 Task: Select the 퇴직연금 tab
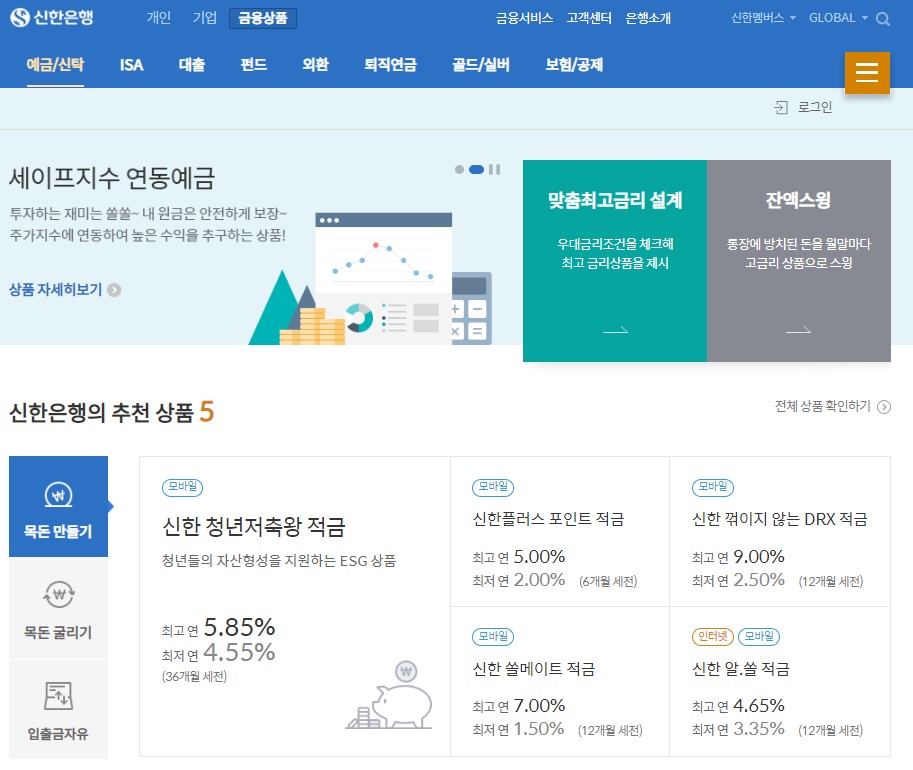point(391,65)
